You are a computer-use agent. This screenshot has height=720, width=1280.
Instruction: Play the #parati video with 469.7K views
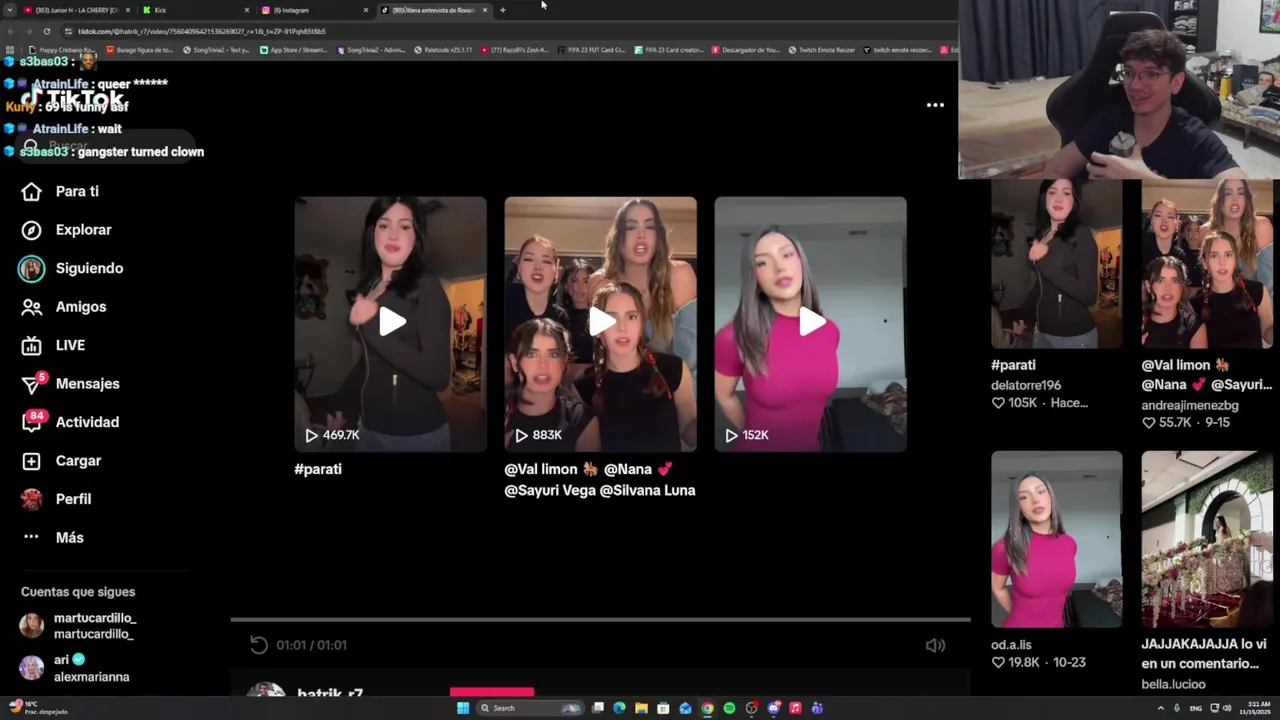(390, 323)
